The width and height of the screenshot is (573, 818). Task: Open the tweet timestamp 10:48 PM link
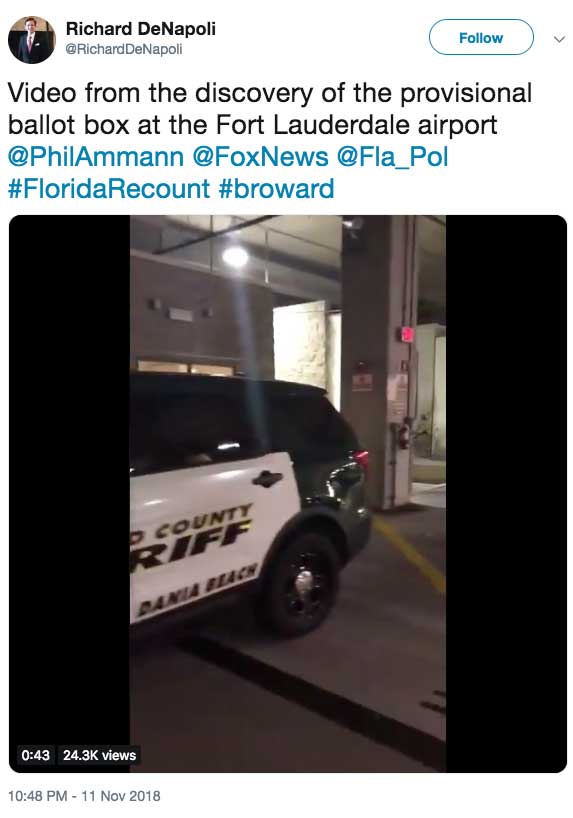[38, 796]
